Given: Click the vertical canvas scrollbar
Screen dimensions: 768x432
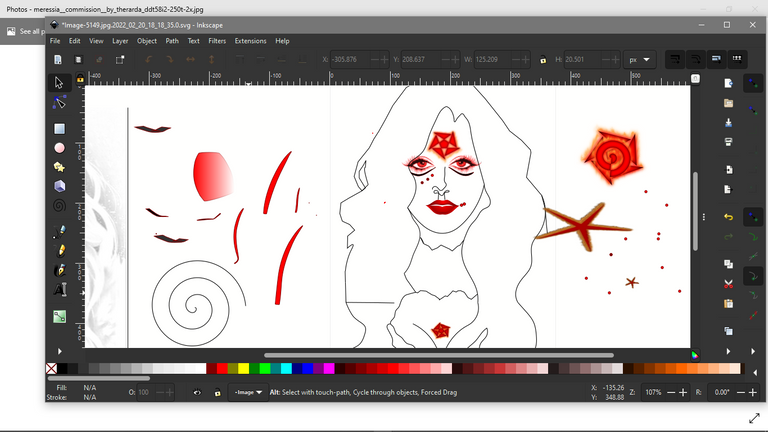Looking at the screenshot, I should 695,211.
